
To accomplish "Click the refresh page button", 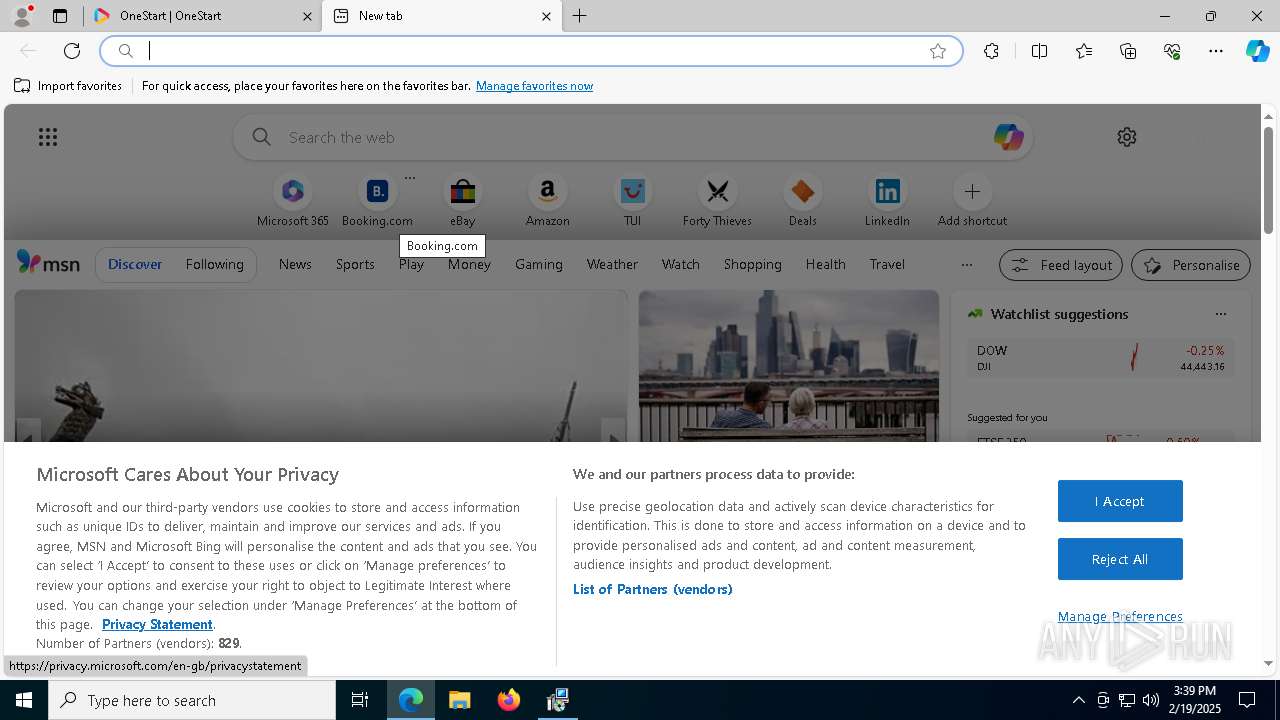I will pos(72,51).
